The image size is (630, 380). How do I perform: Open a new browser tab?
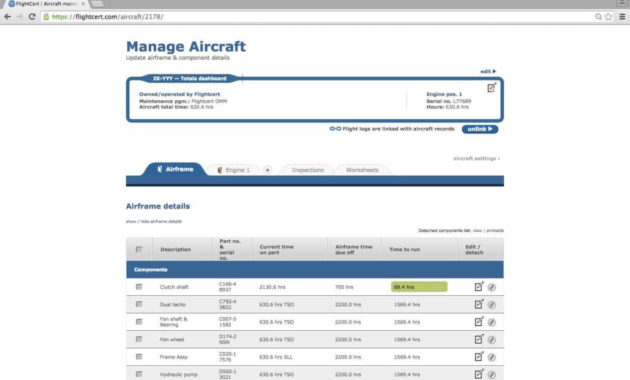pyautogui.click(x=96, y=4)
